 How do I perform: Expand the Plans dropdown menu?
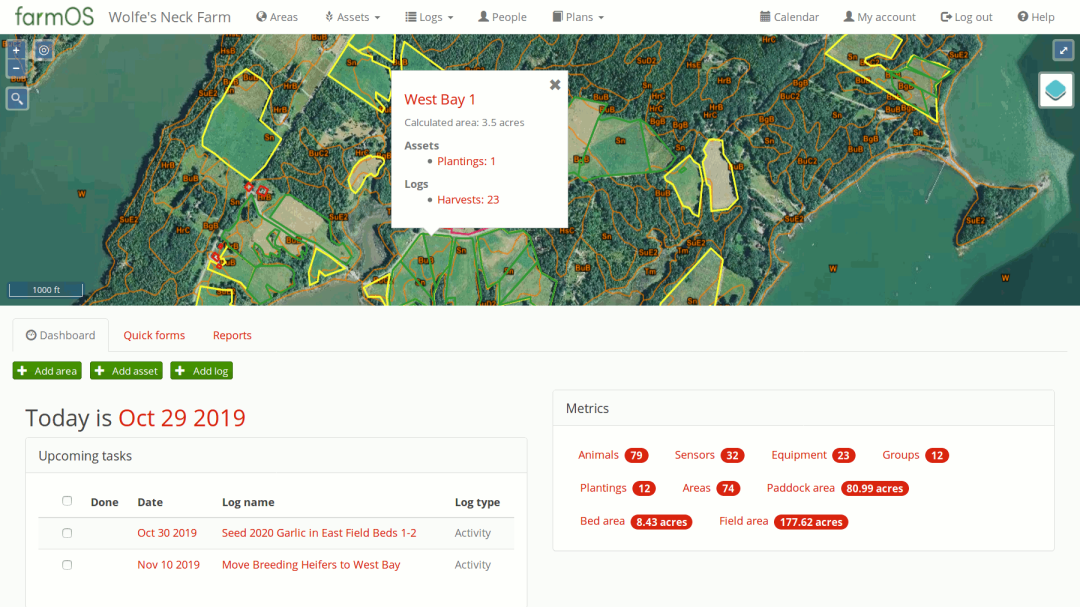[x=578, y=17]
